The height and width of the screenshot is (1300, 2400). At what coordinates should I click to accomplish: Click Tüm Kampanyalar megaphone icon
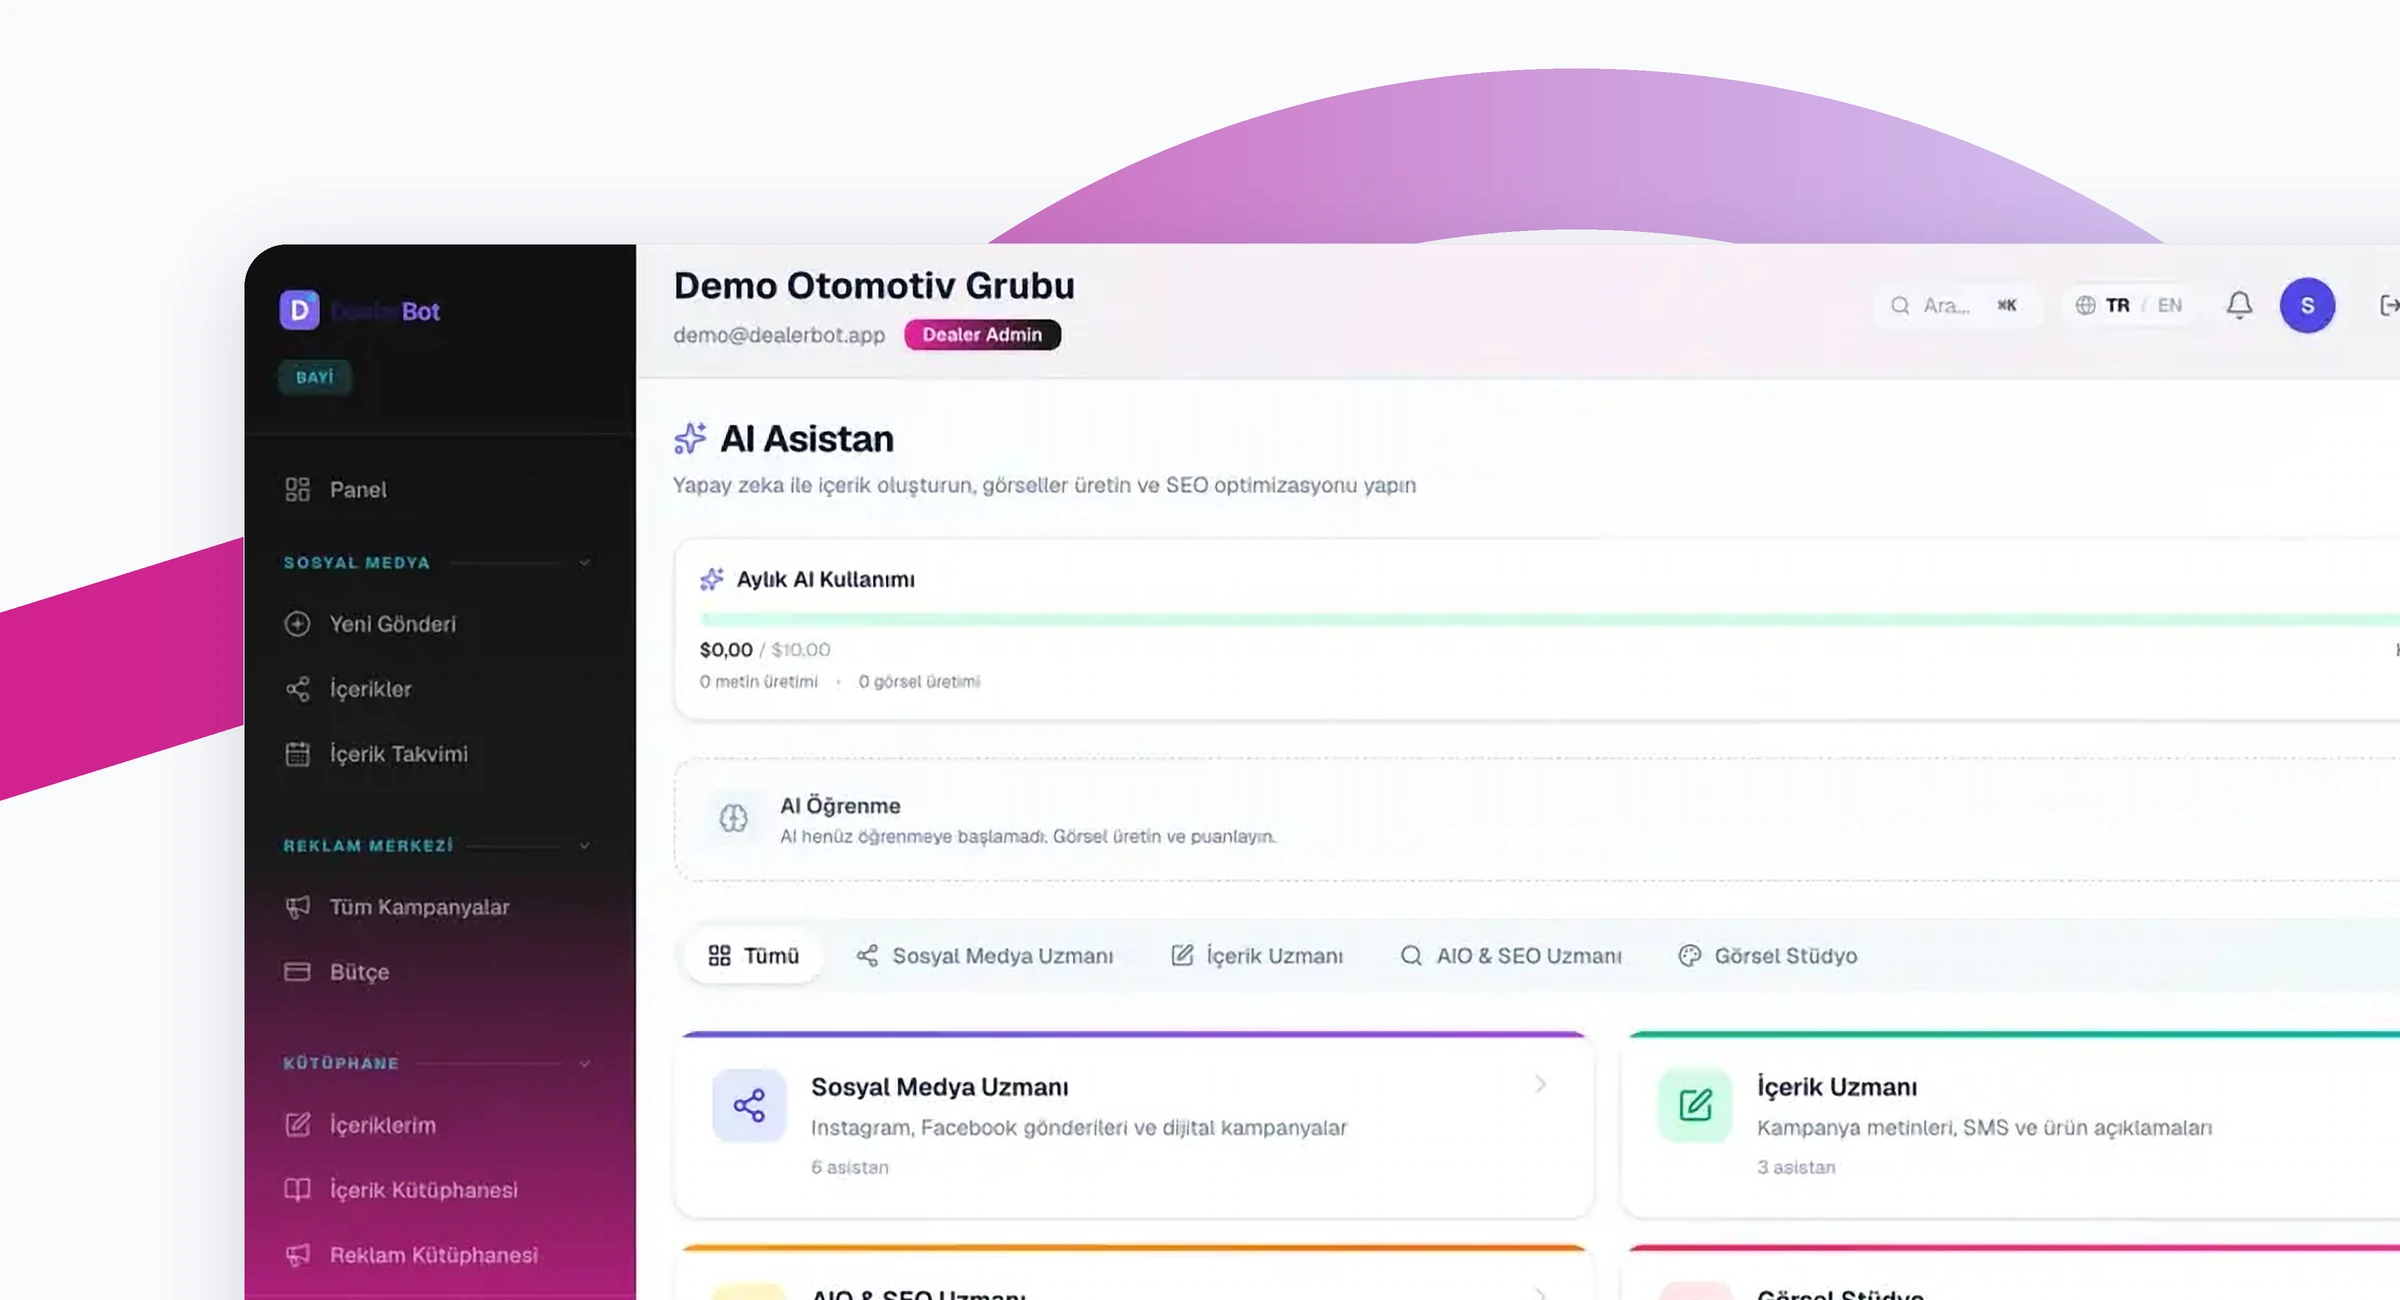[297, 907]
